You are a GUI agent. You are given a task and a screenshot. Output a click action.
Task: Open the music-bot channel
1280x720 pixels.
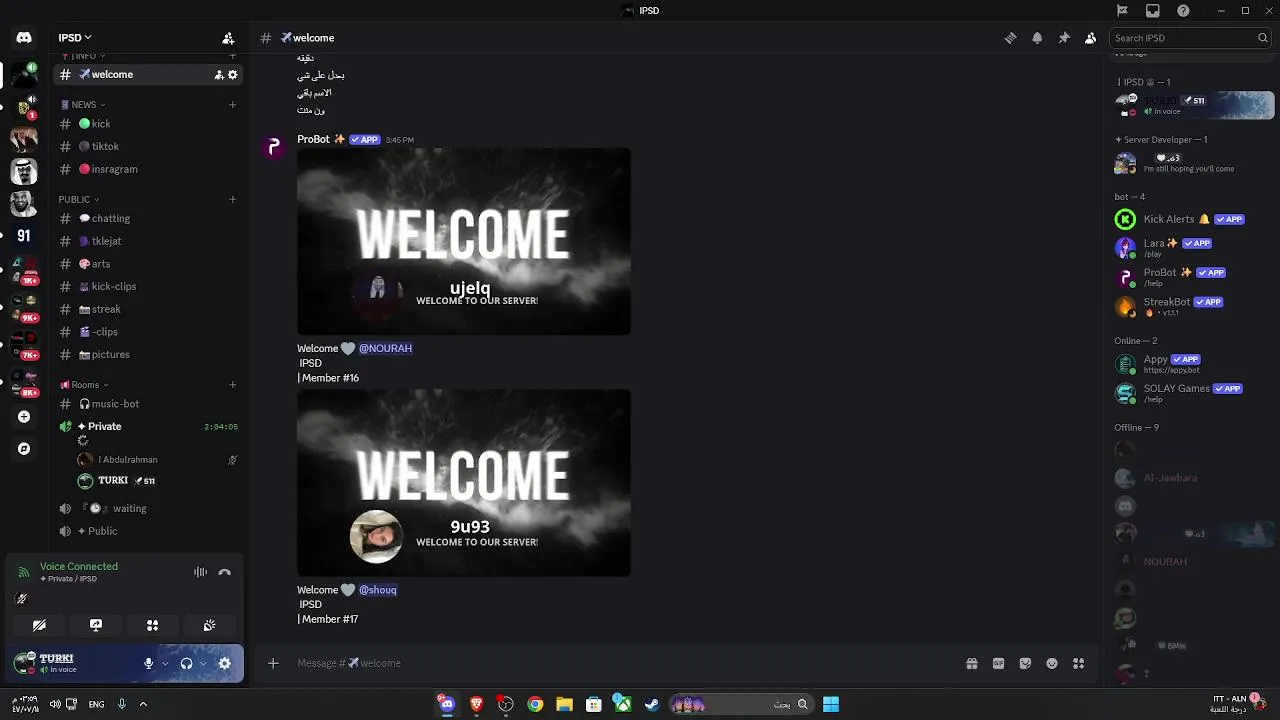pyautogui.click(x=148, y=404)
